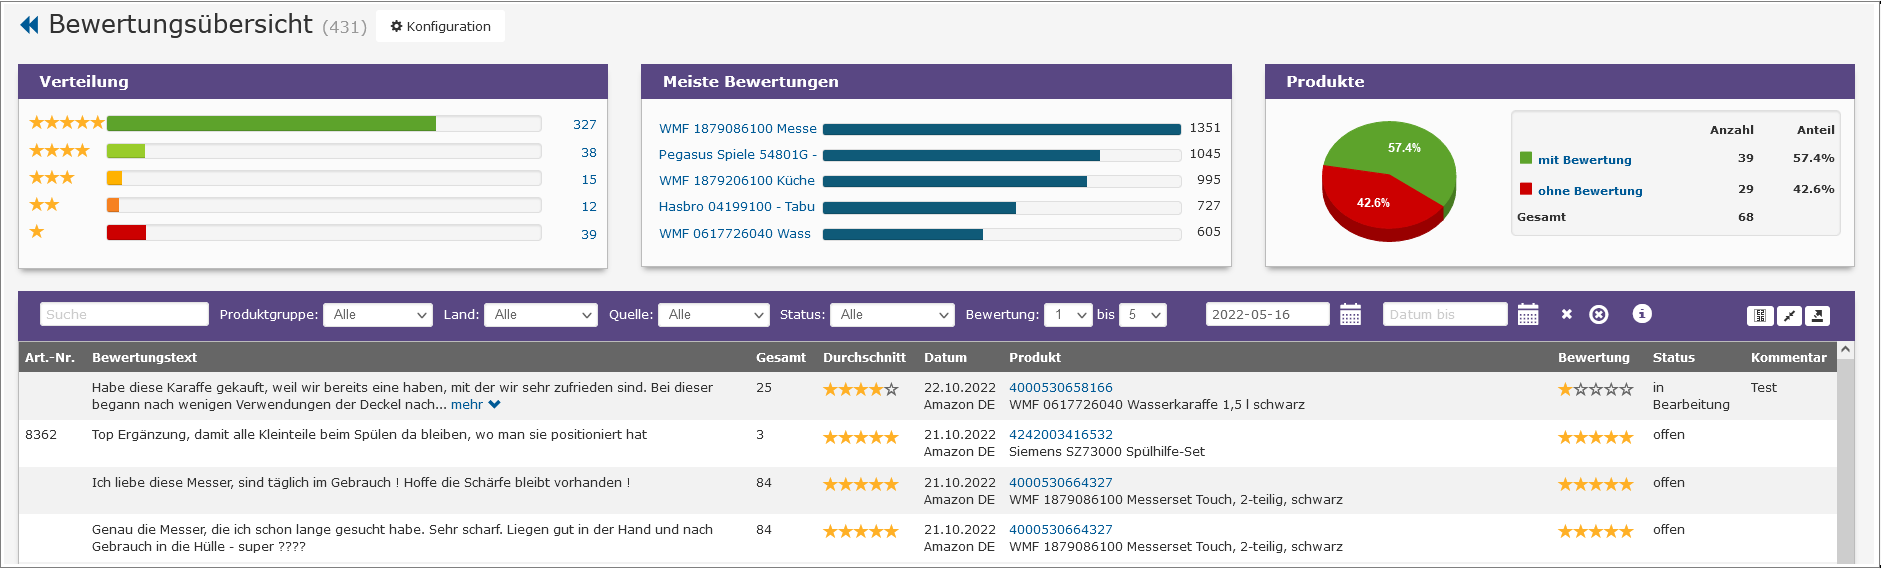Click the green 'mit Bewertung' legend swatch
This screenshot has height=569, width=1881.
coord(1525,158)
